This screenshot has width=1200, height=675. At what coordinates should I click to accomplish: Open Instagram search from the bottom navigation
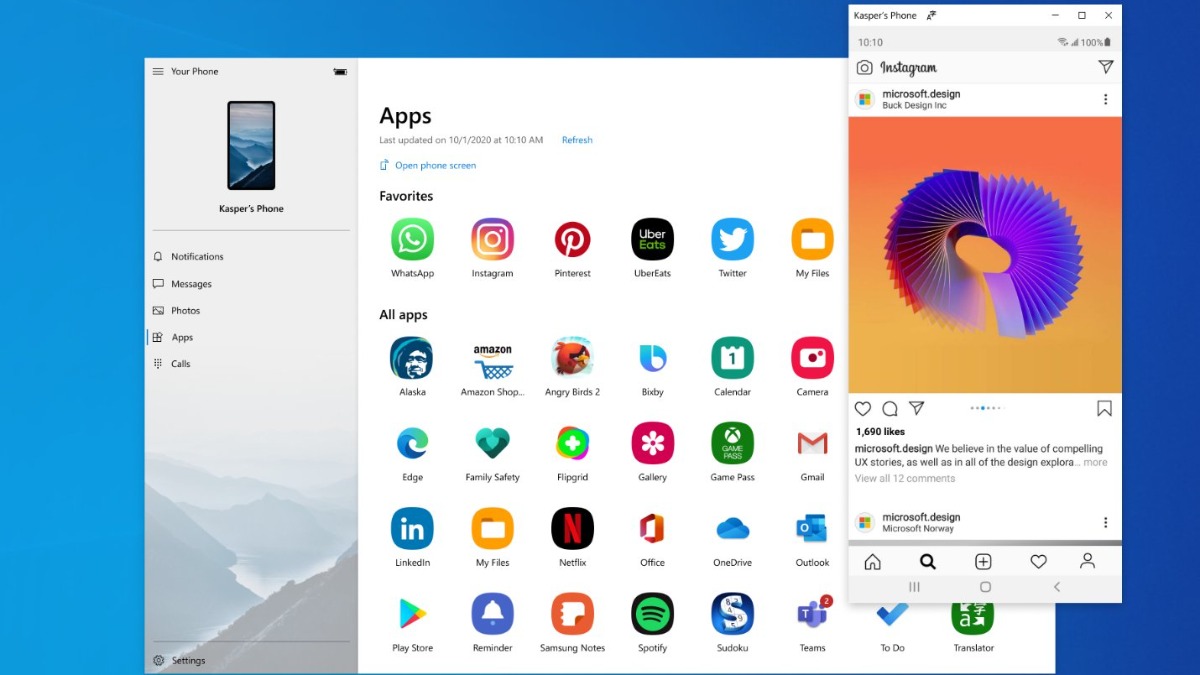point(928,561)
